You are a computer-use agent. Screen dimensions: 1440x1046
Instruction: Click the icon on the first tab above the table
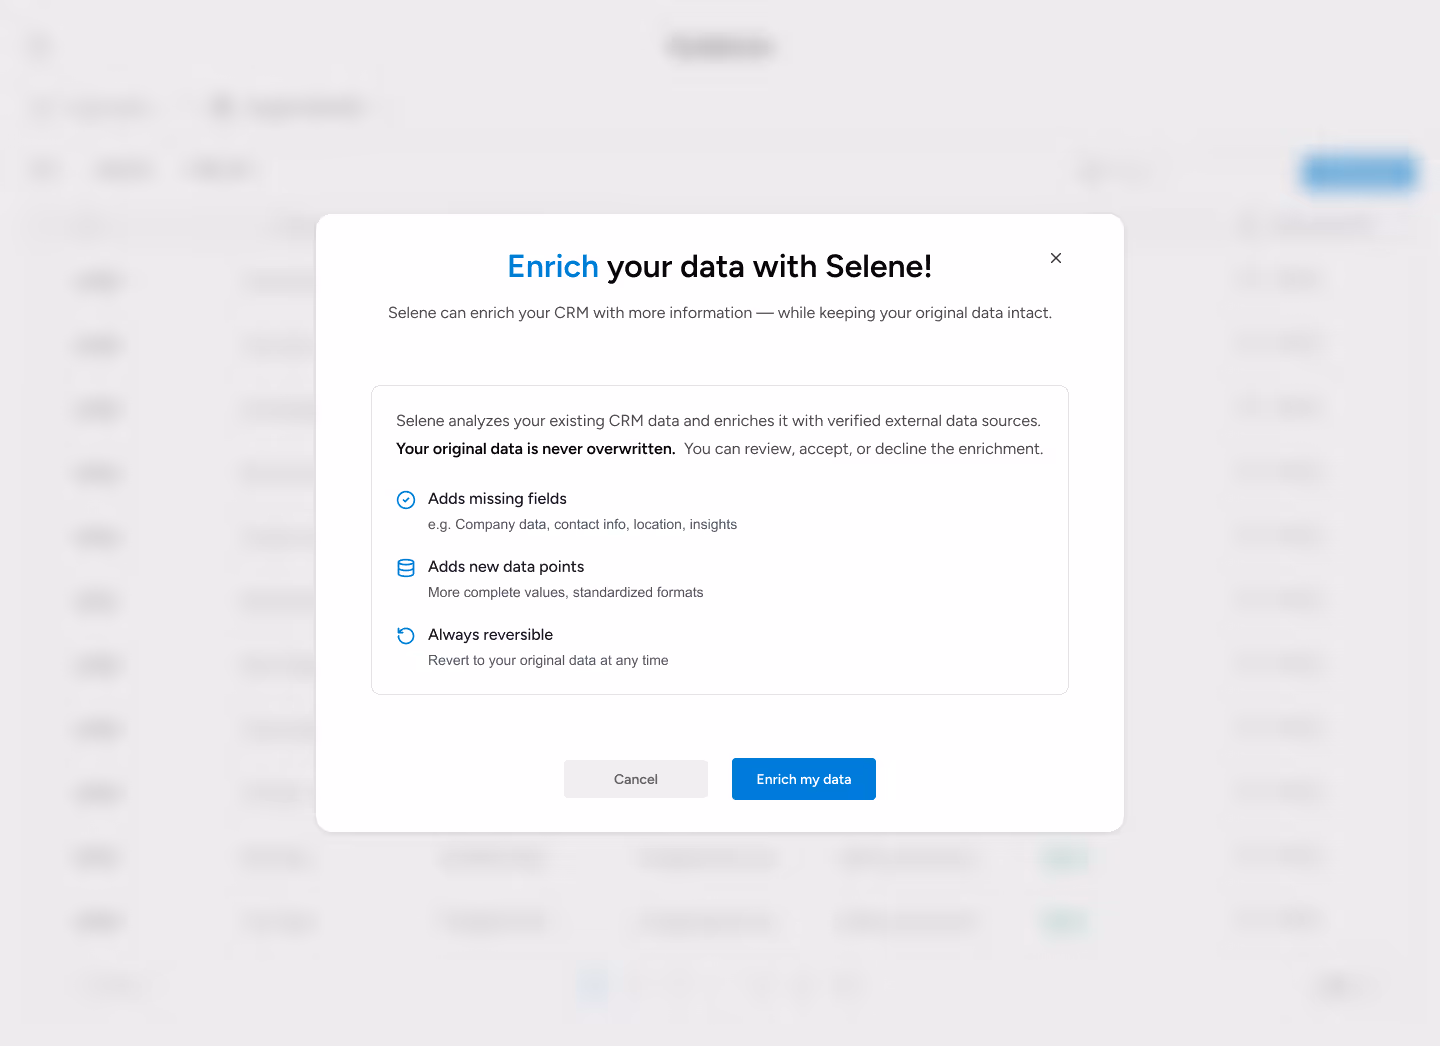(x=42, y=107)
